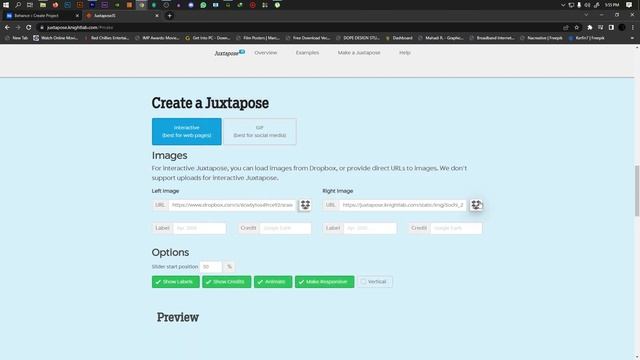The width and height of the screenshot is (640, 360).
Task: Click the left image Label field
Action: click(199, 228)
